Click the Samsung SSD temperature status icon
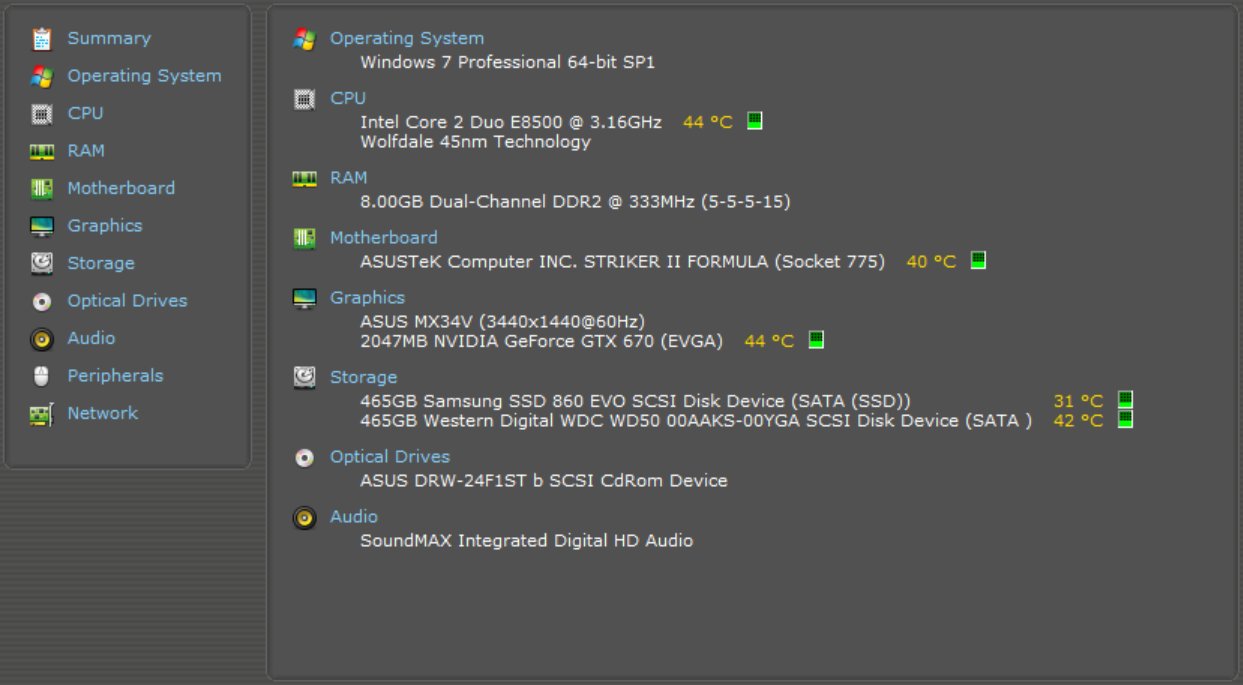 [1125, 400]
